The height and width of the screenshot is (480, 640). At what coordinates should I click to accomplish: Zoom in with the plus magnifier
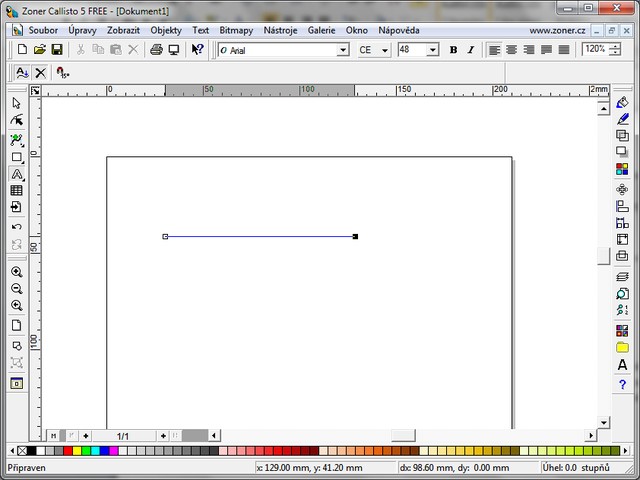[x=16, y=272]
